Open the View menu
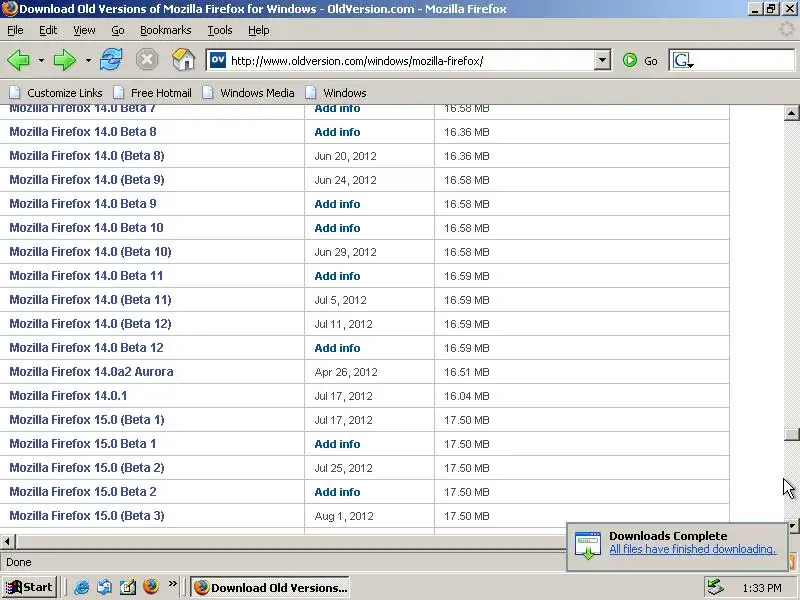The image size is (800, 600). [84, 30]
